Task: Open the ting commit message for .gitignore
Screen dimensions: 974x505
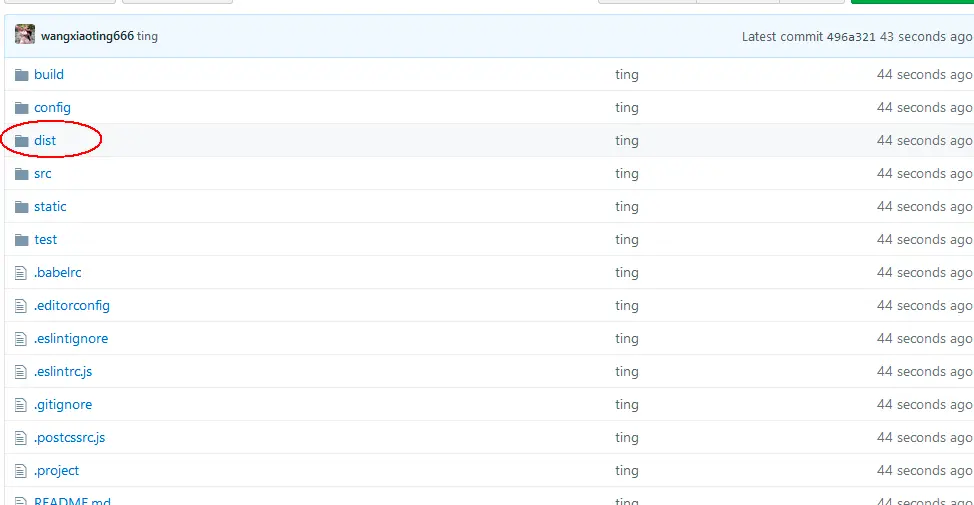Action: tap(627, 404)
